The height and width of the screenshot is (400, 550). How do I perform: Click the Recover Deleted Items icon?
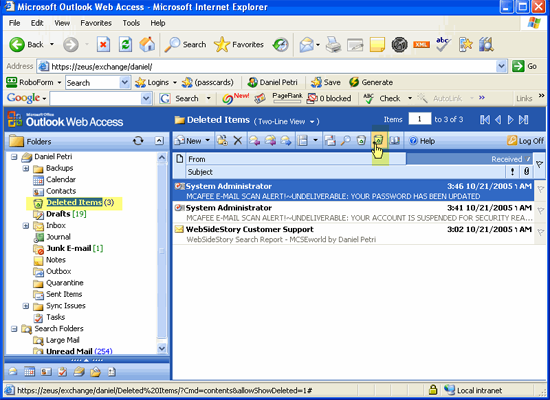pyautogui.click(x=378, y=140)
